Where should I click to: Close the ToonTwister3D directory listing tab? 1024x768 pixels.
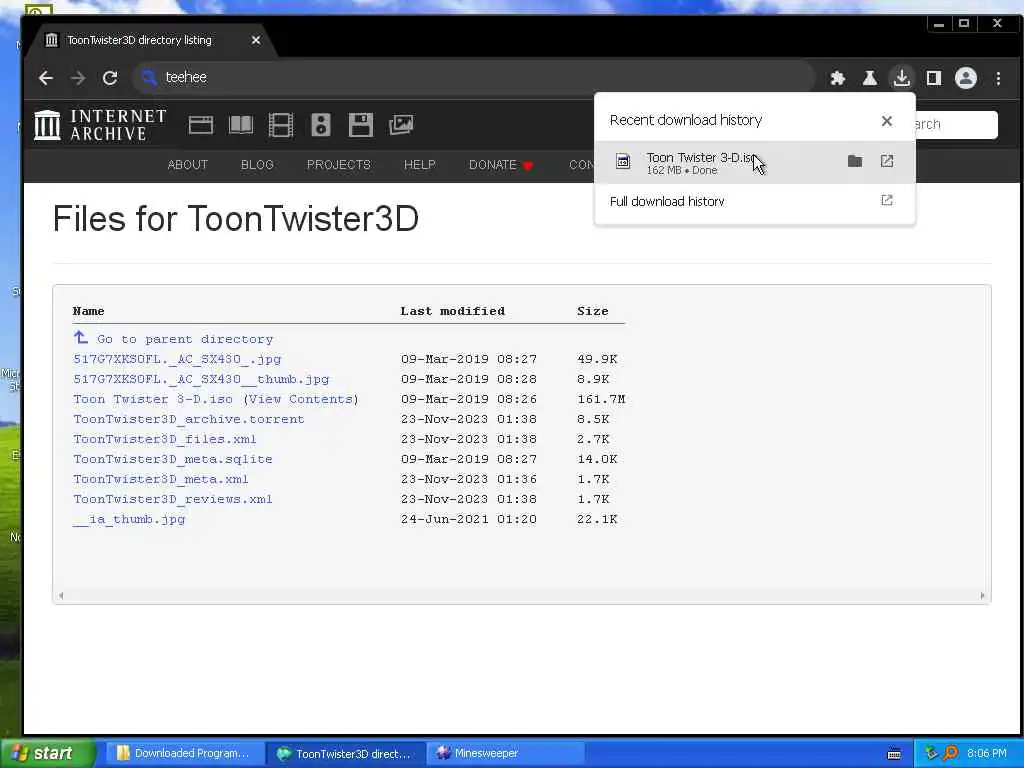[256, 40]
